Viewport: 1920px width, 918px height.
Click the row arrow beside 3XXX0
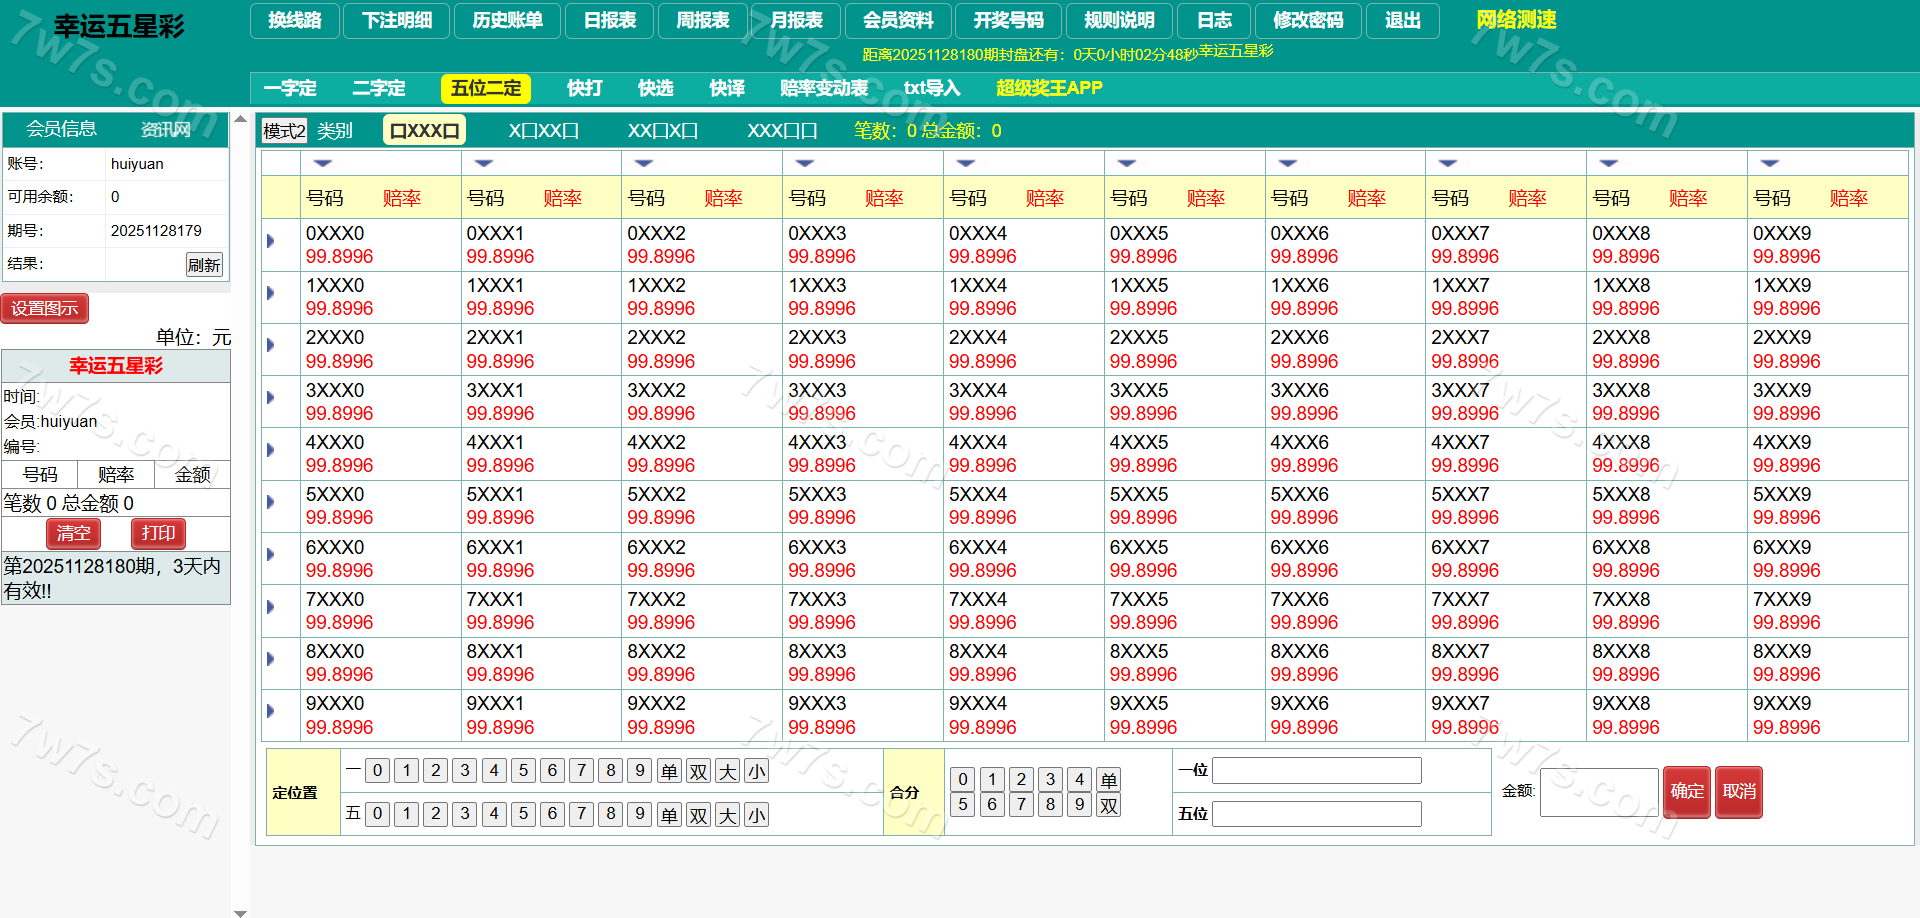point(271,398)
